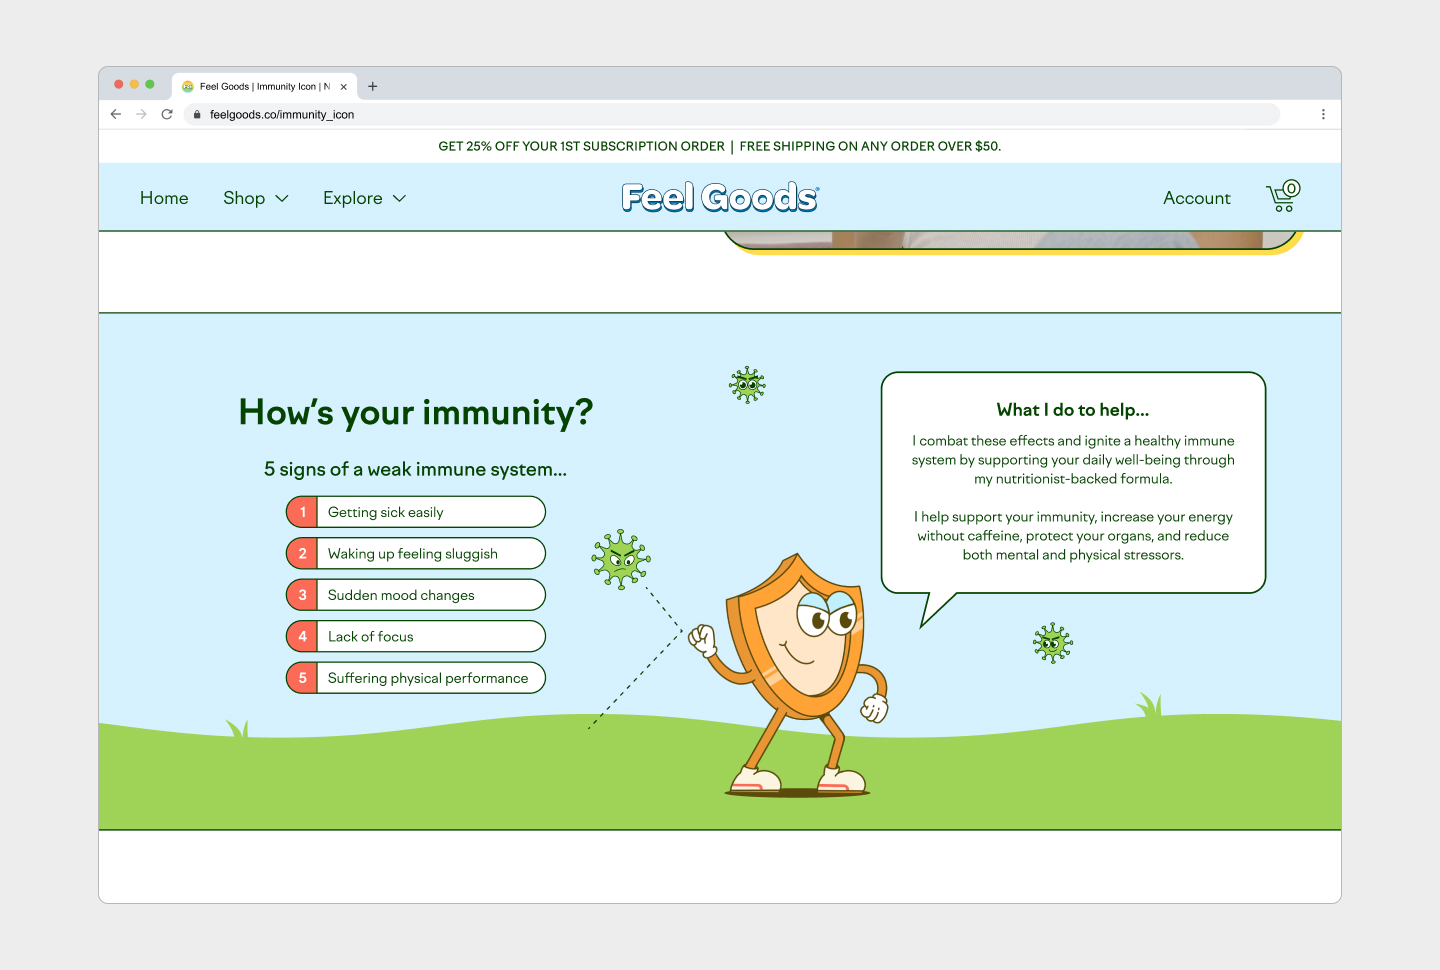The width and height of the screenshot is (1440, 970).
Task: Click the 25% off subscription promo text
Action: (x=582, y=146)
